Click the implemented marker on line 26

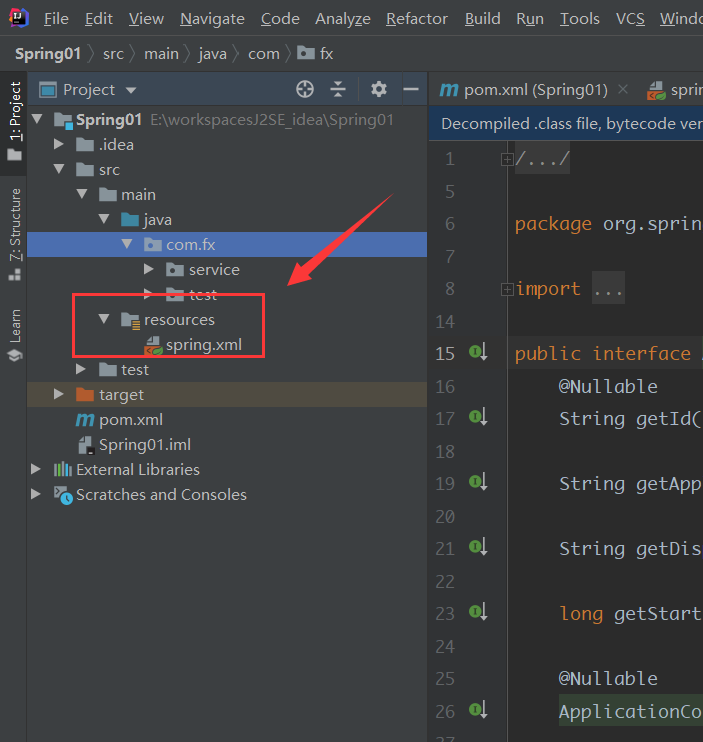click(478, 709)
